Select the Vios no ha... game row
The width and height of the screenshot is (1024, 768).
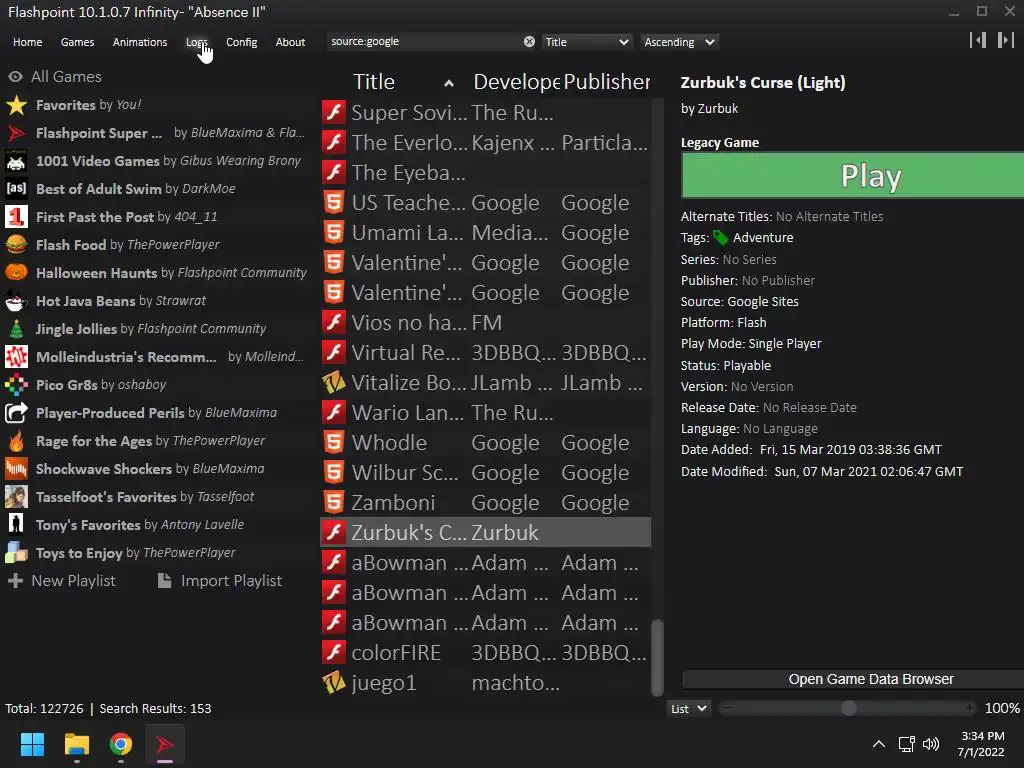tap(485, 323)
